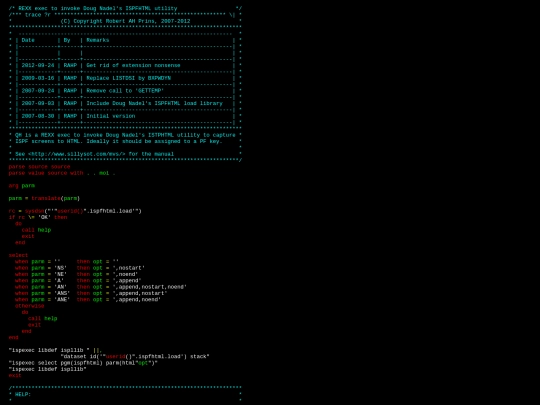
Task: Click the '(C) Copyright Robert AH Prins, 2007-2012' line
Action: click(125, 21)
